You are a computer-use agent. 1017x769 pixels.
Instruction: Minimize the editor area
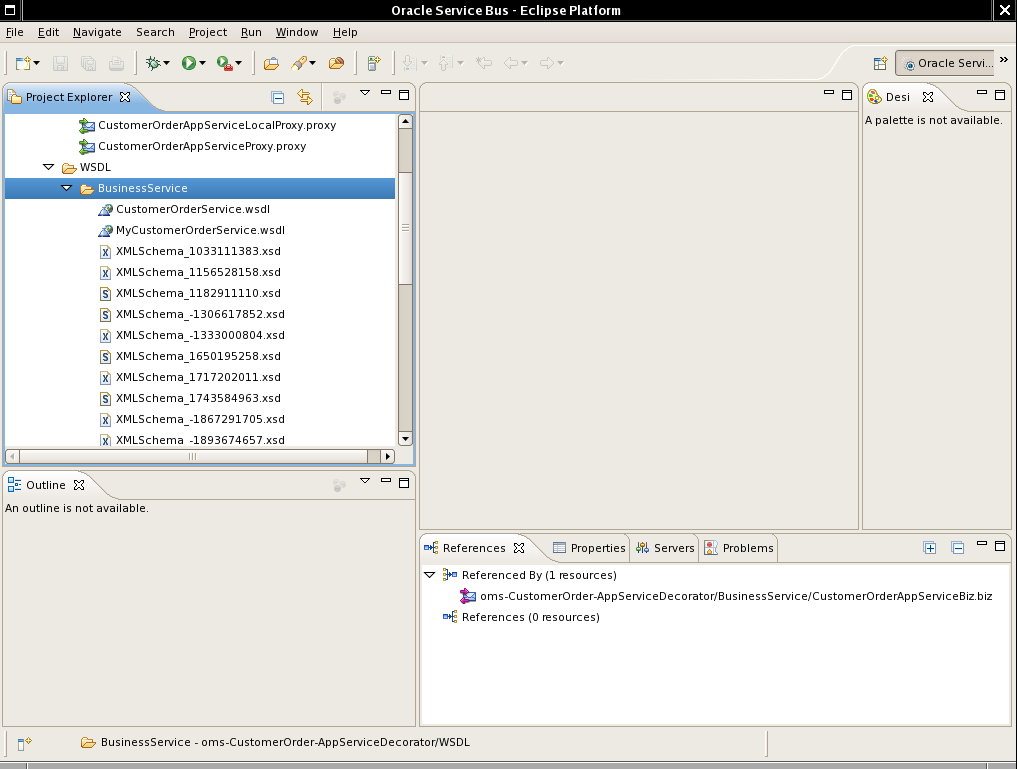tap(829, 93)
